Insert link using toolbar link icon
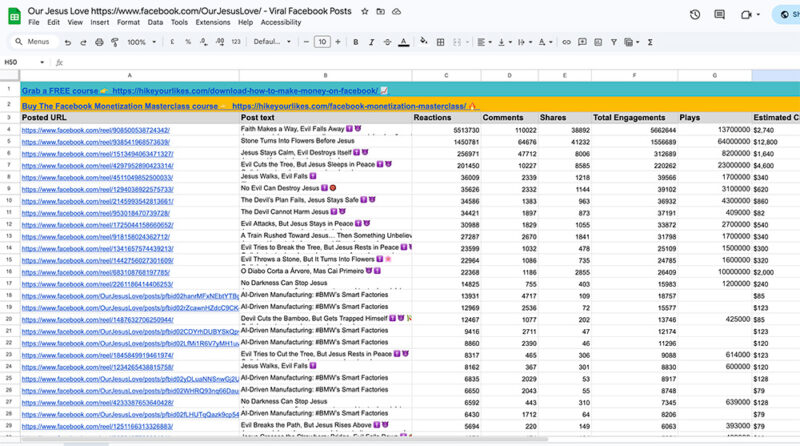The height and width of the screenshot is (446, 800). (566, 42)
